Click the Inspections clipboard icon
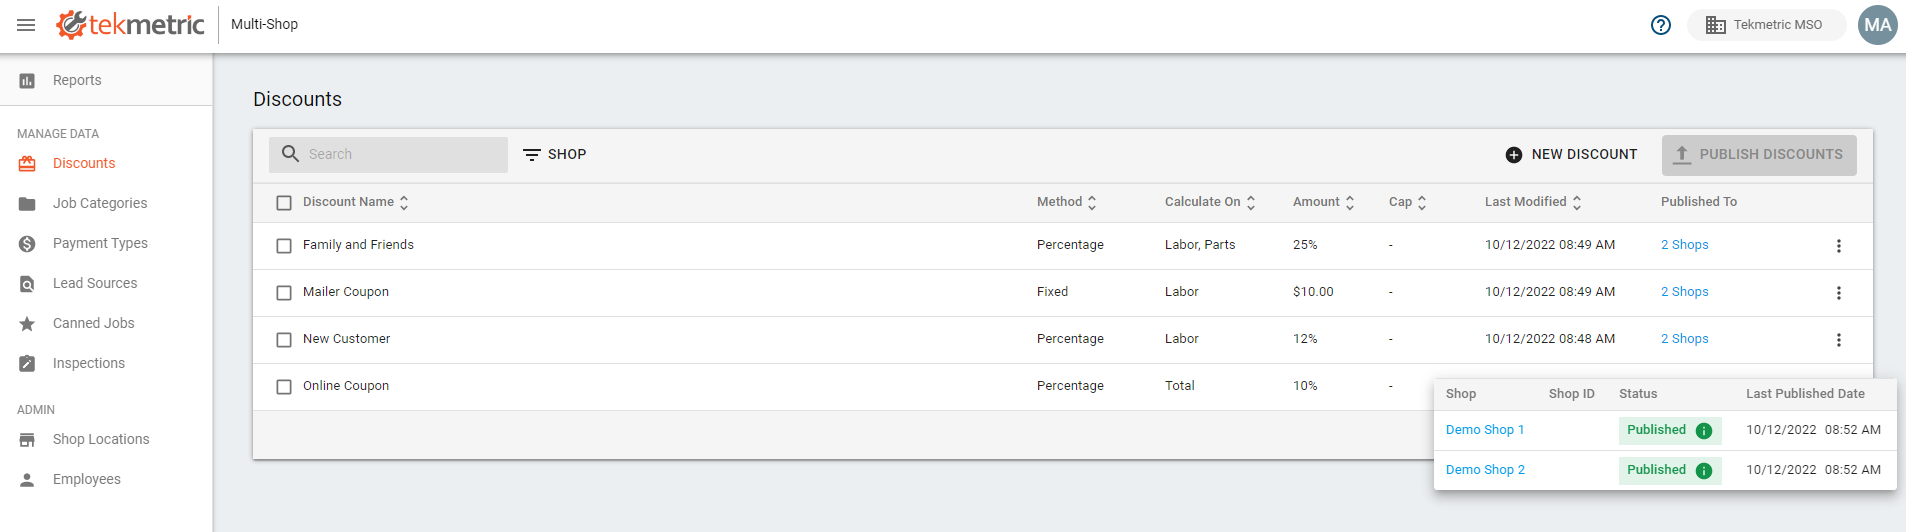 pos(27,364)
